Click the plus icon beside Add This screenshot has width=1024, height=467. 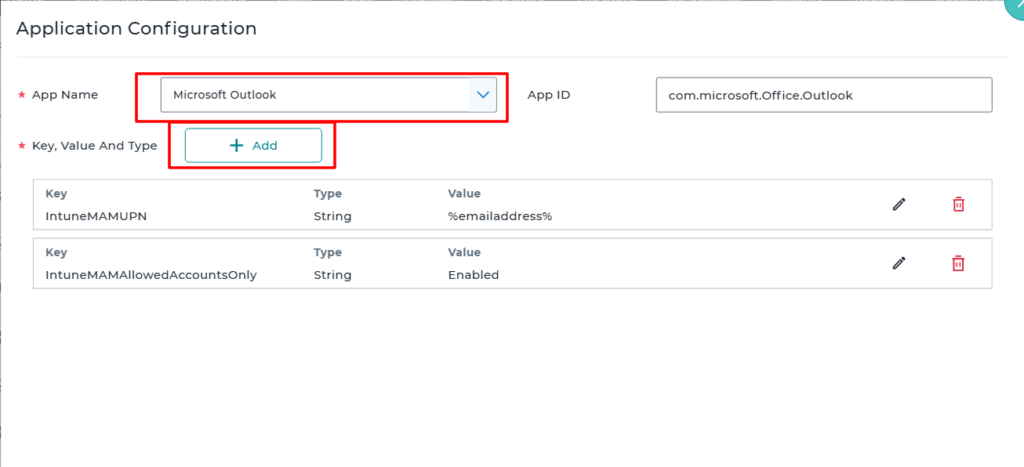236,145
